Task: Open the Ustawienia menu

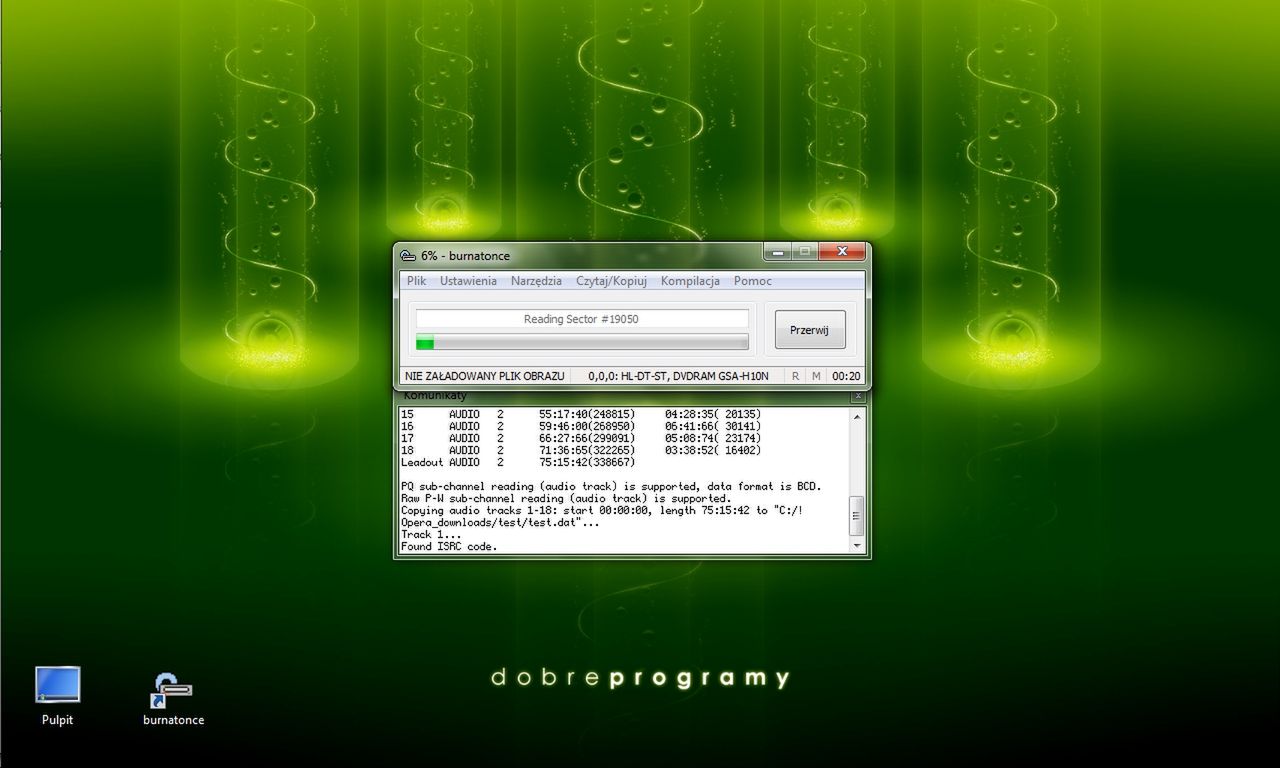Action: pos(468,281)
